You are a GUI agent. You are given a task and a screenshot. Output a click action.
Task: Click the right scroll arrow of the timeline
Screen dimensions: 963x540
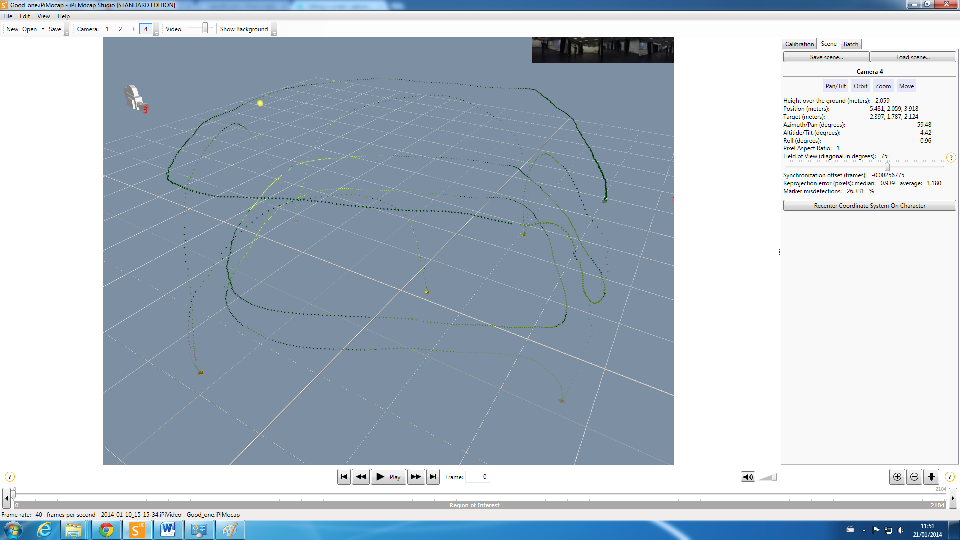point(953,499)
